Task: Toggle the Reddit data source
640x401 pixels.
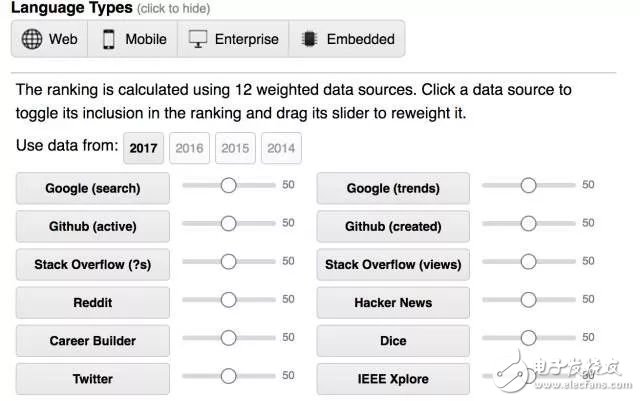Action: pyautogui.click(x=93, y=302)
